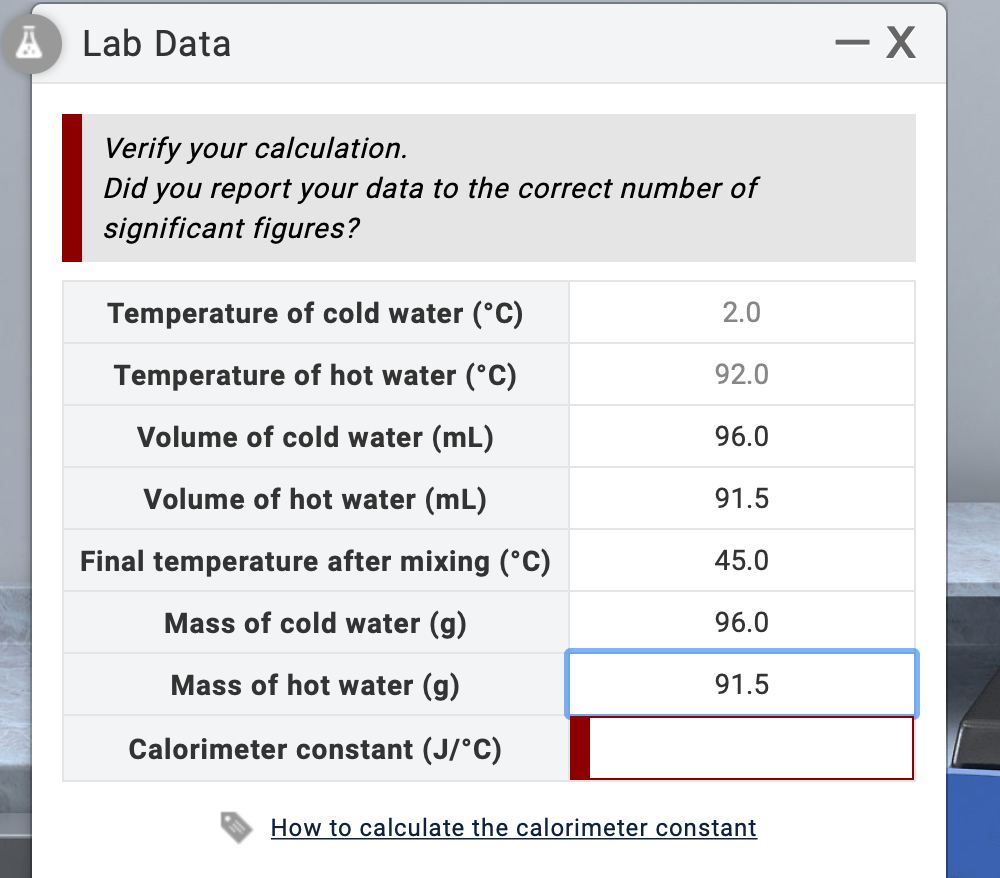1000x878 pixels.
Task: Open the How to calculate the calorimeter constant link
Action: point(513,828)
